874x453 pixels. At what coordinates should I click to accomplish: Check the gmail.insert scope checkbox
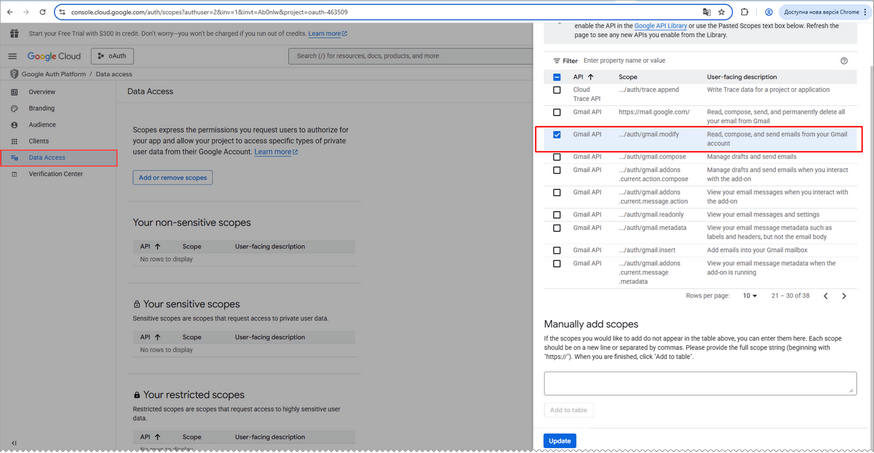coord(557,250)
